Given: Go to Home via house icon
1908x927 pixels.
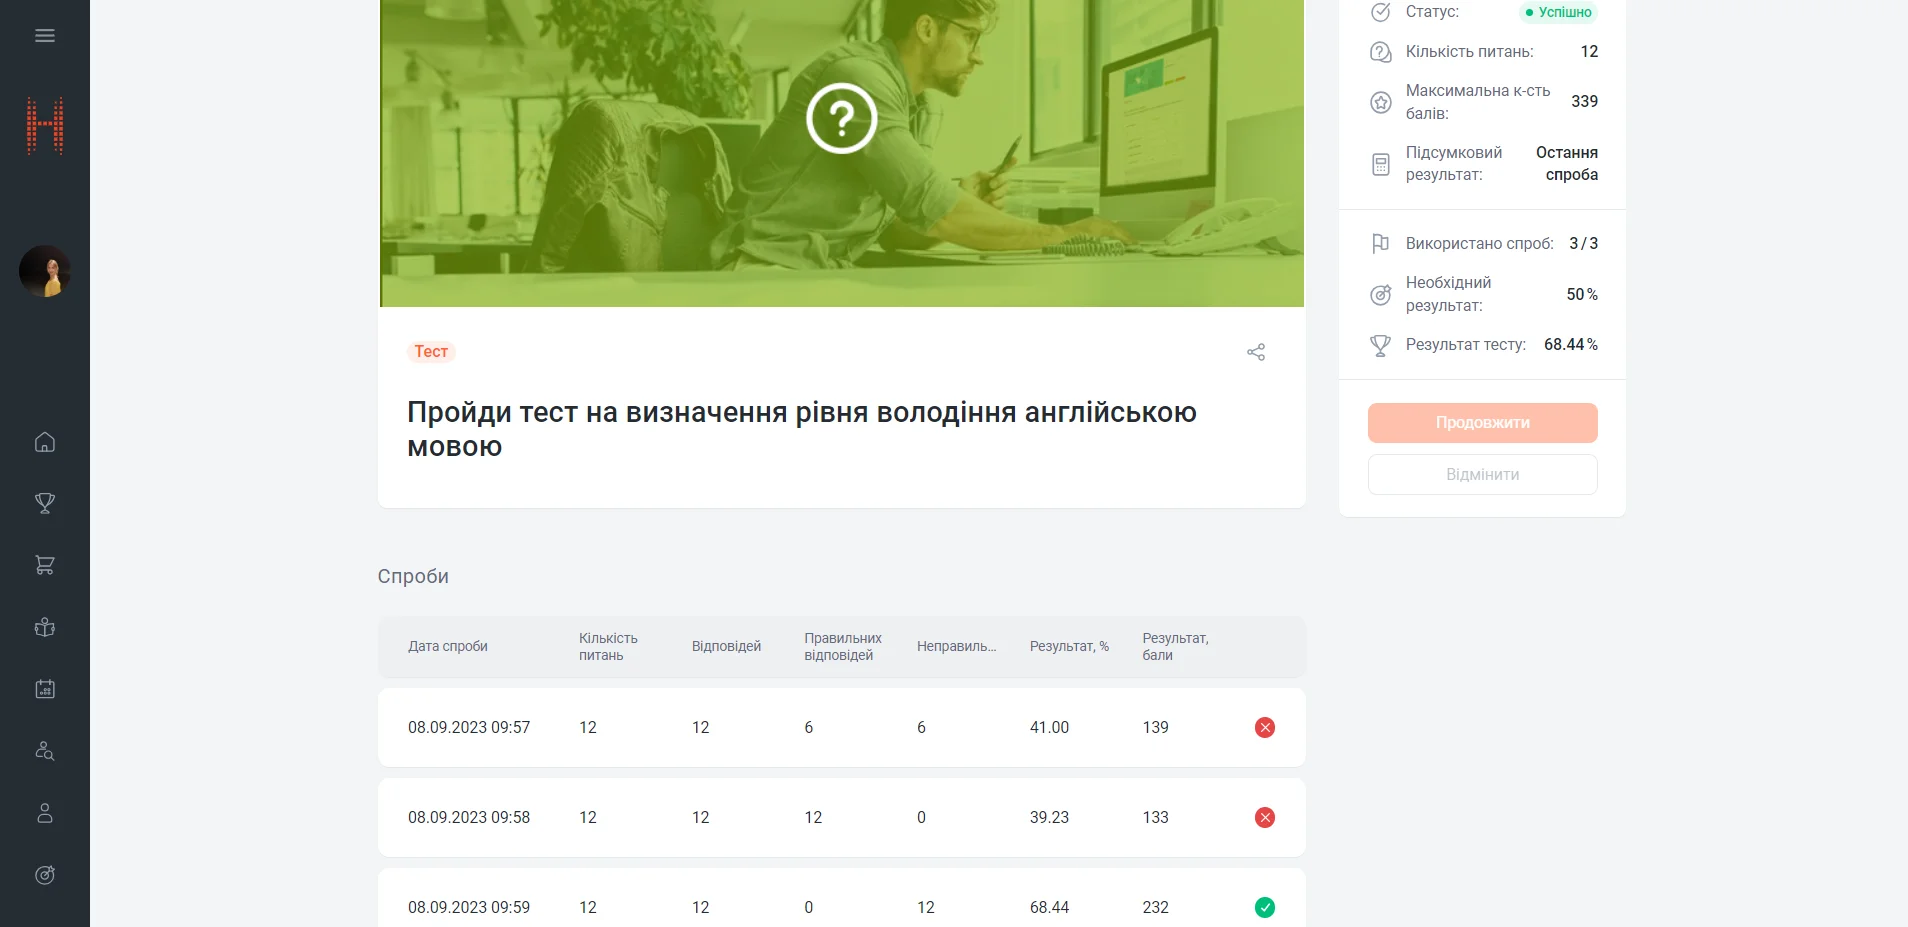Looking at the screenshot, I should 45,442.
